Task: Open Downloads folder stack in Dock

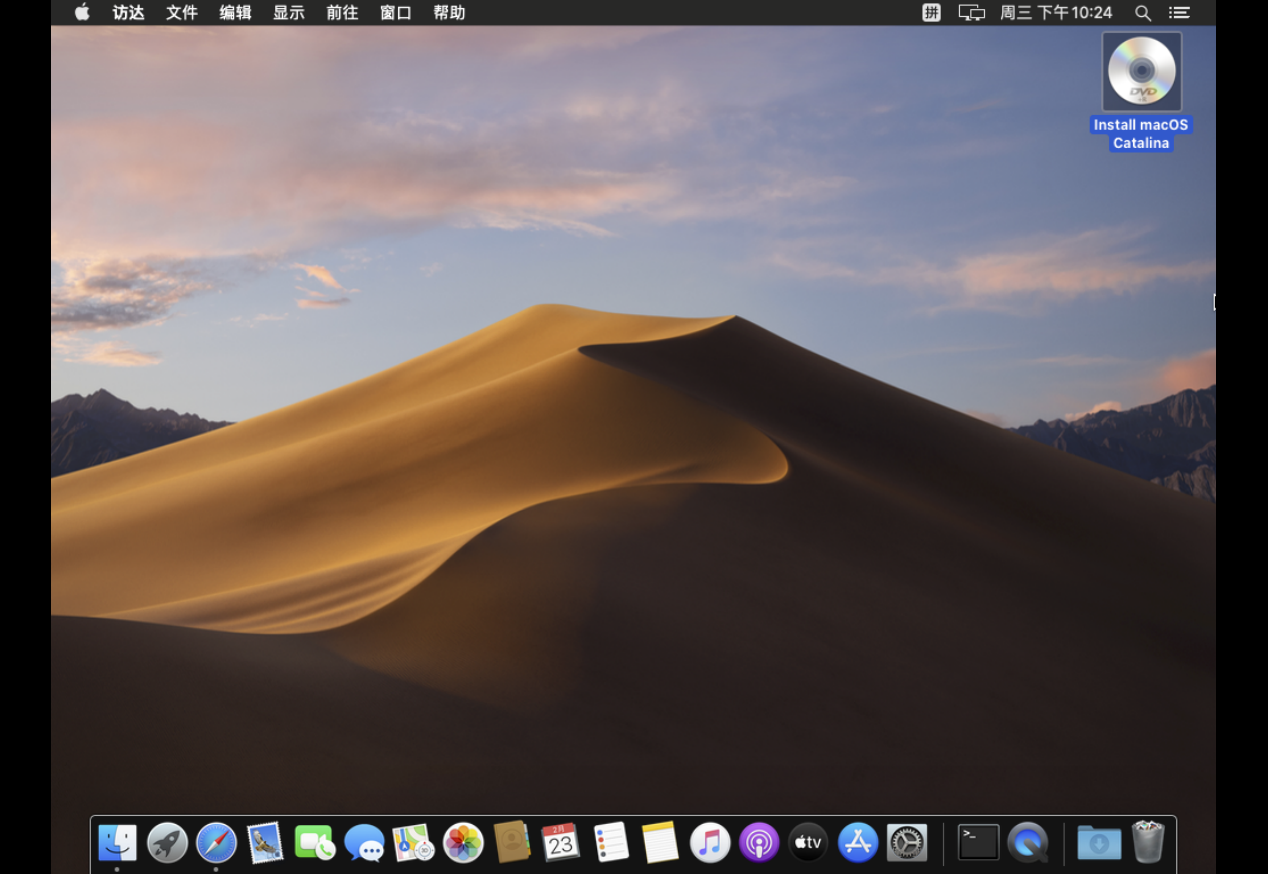Action: 1099,843
